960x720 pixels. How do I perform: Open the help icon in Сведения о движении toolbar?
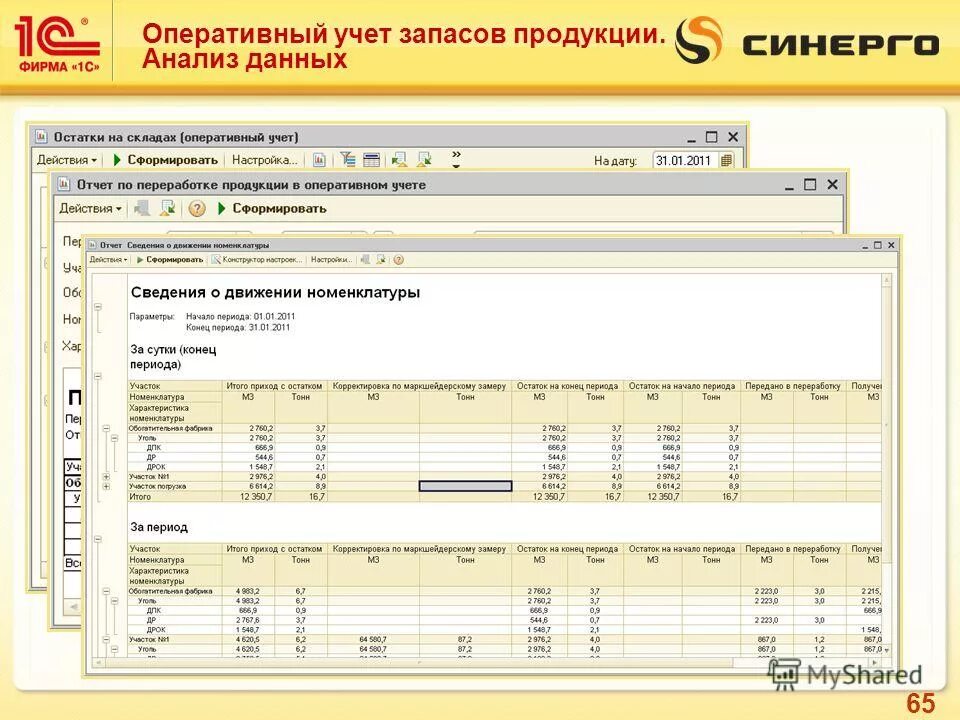point(397,259)
